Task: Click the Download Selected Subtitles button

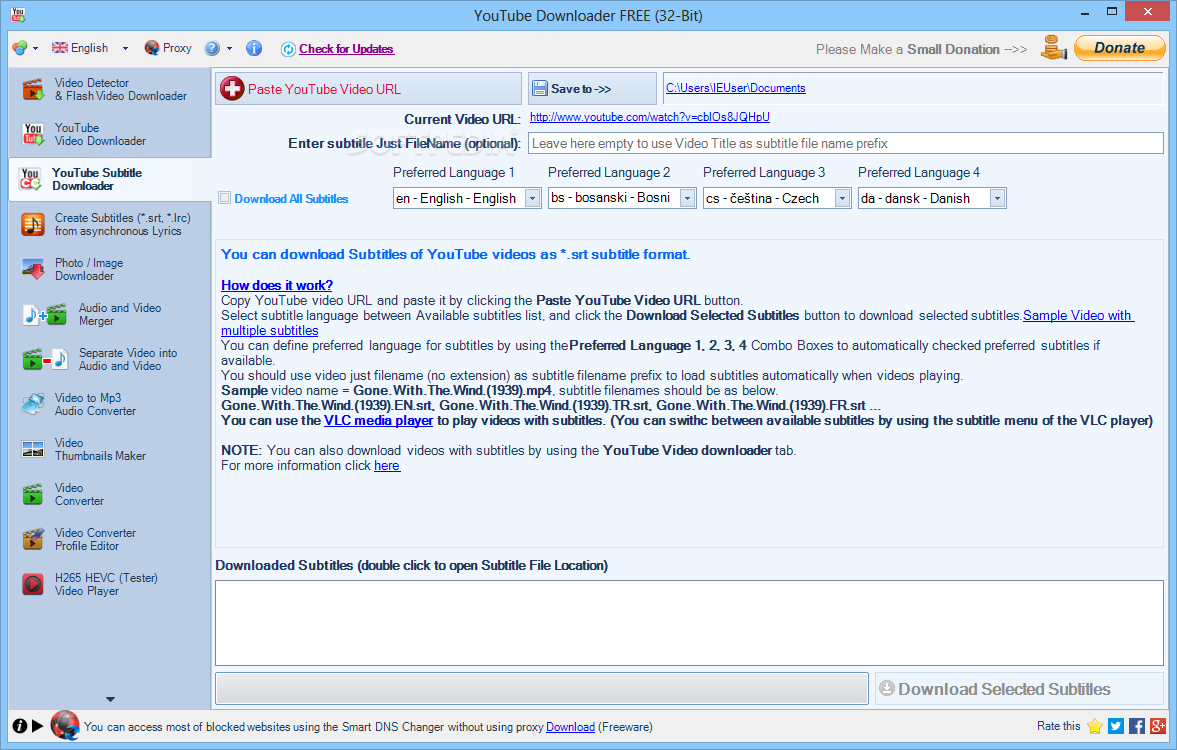Action: click(x=1019, y=688)
